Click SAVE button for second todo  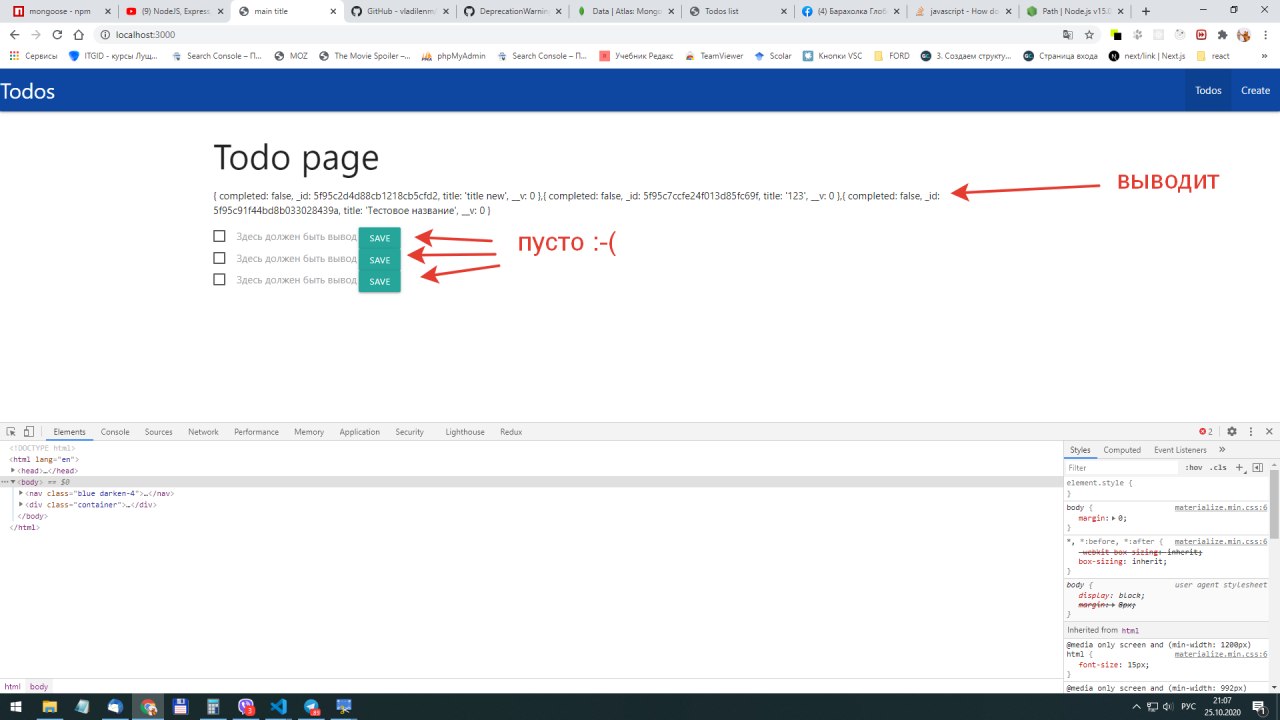(380, 260)
